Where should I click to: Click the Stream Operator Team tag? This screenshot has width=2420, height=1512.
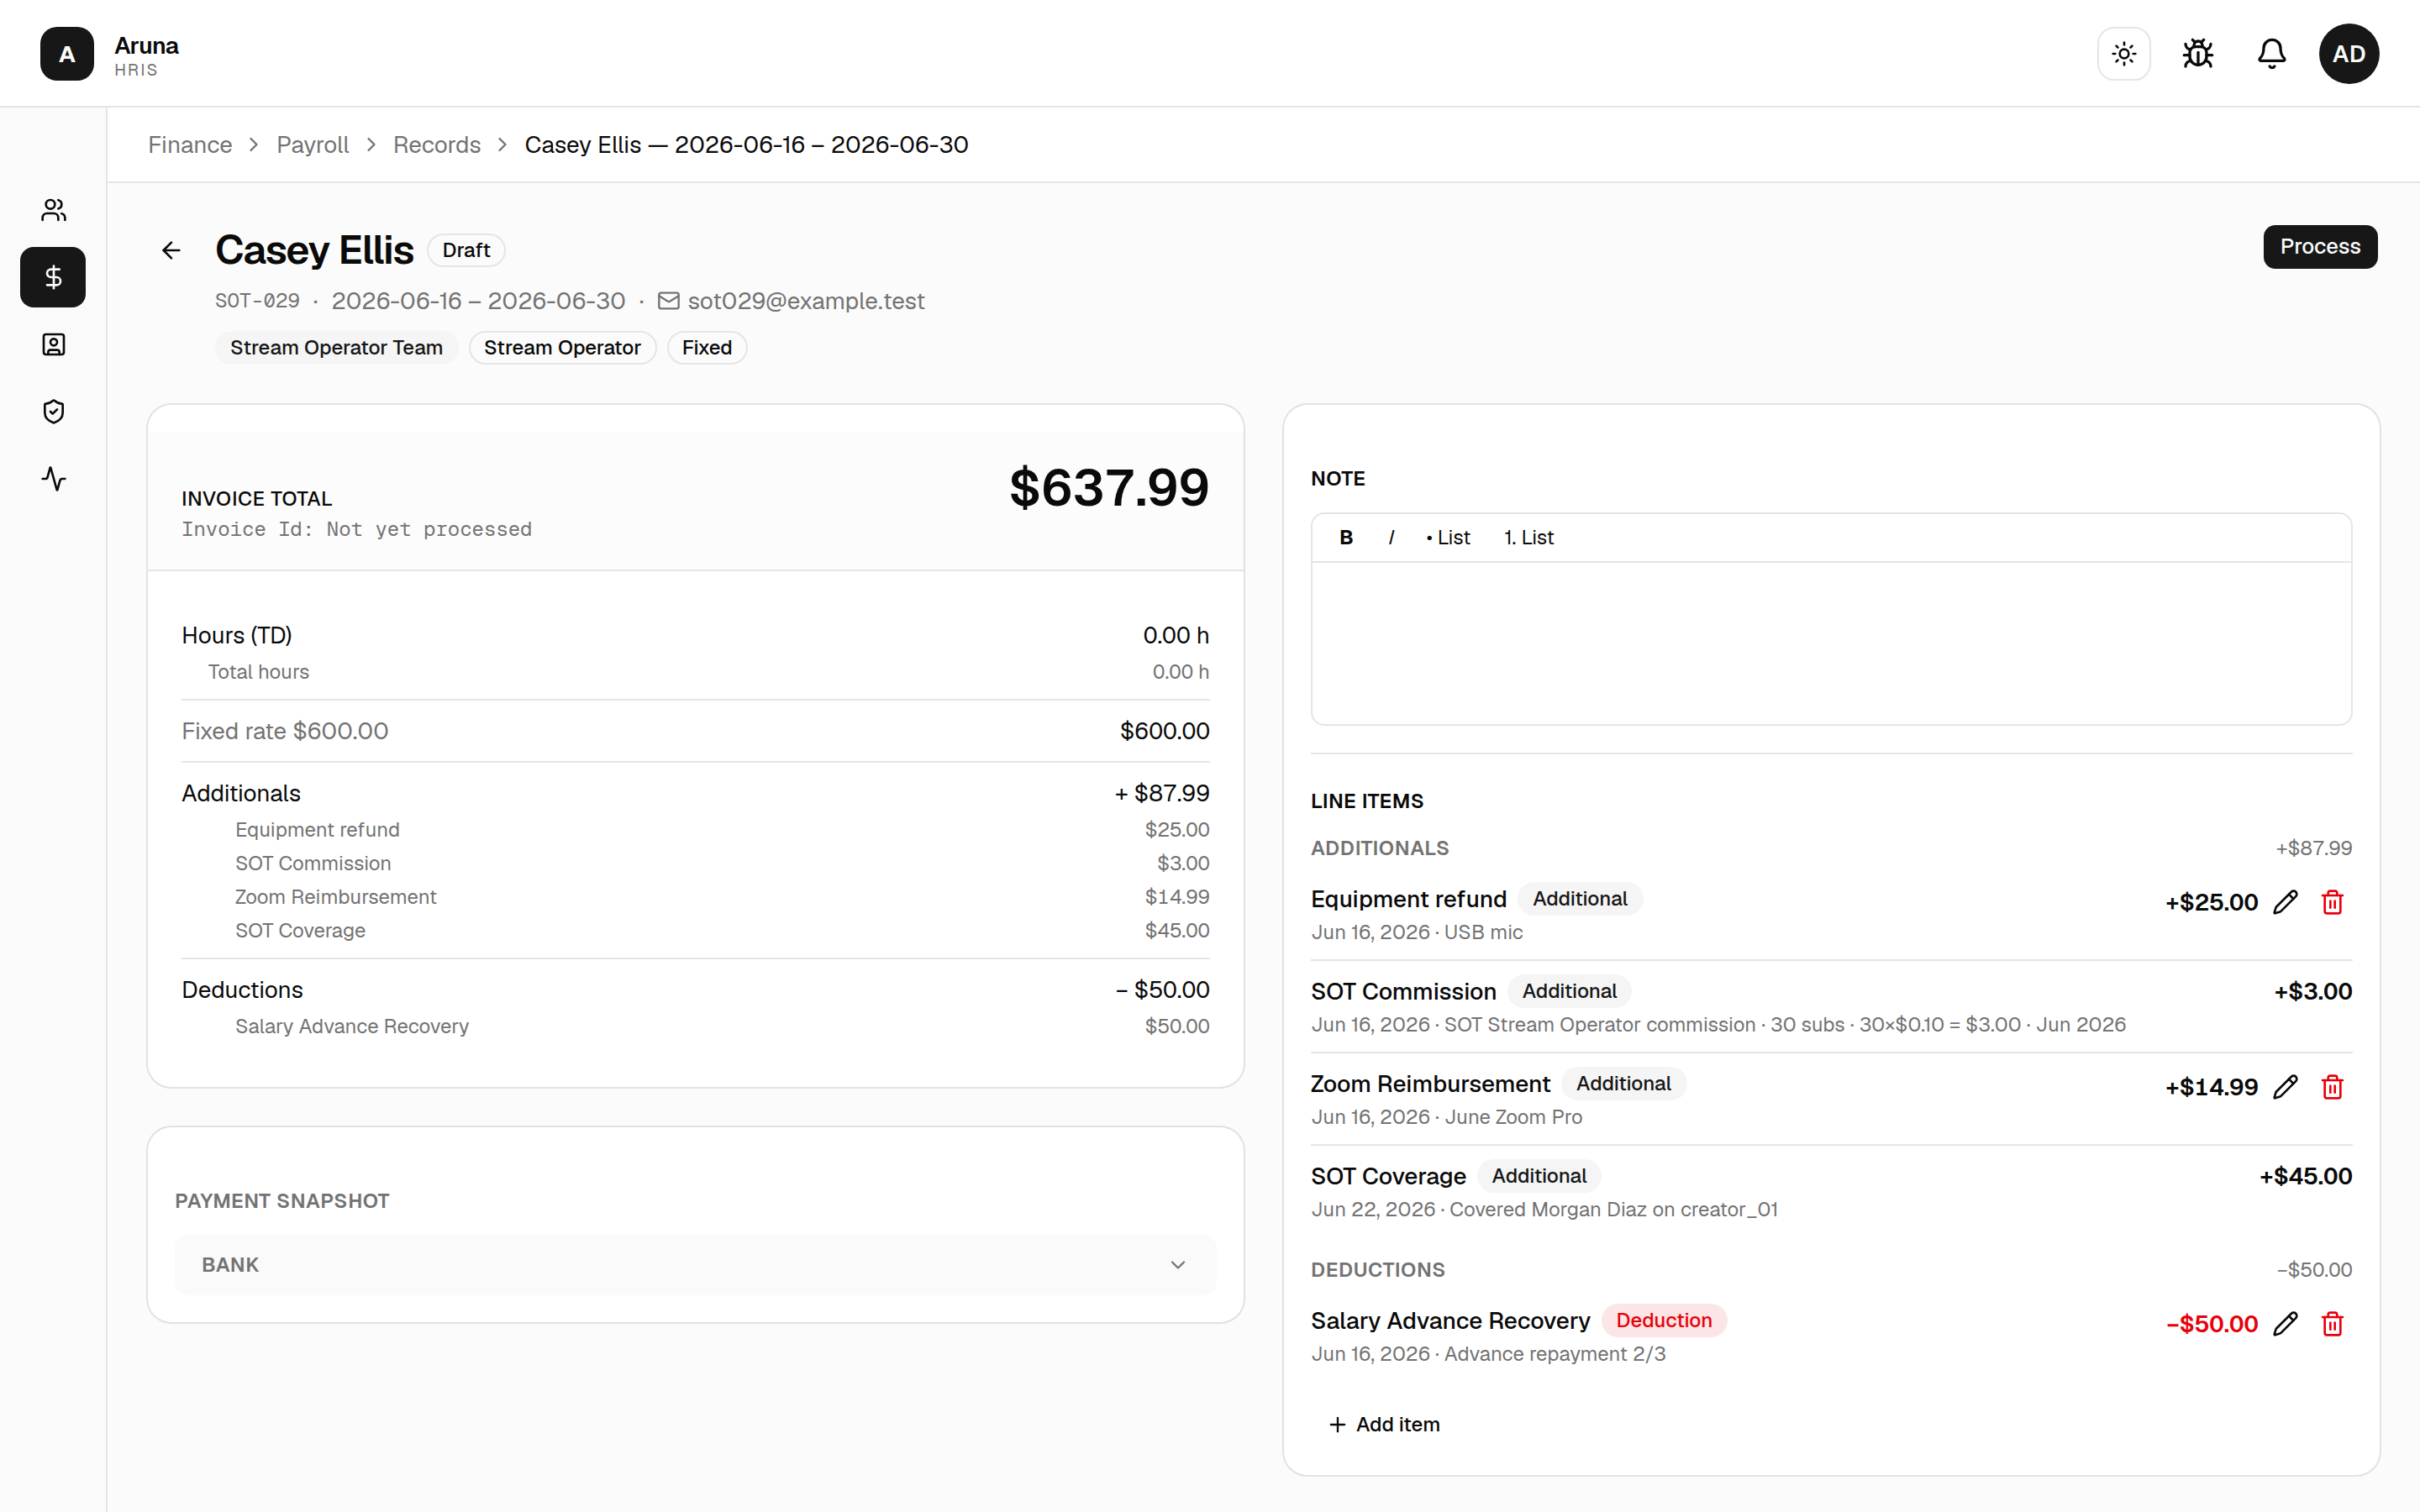[336, 348]
